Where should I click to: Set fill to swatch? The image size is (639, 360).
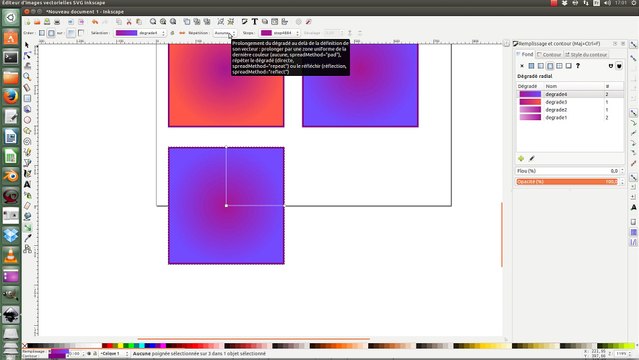click(x=568, y=66)
